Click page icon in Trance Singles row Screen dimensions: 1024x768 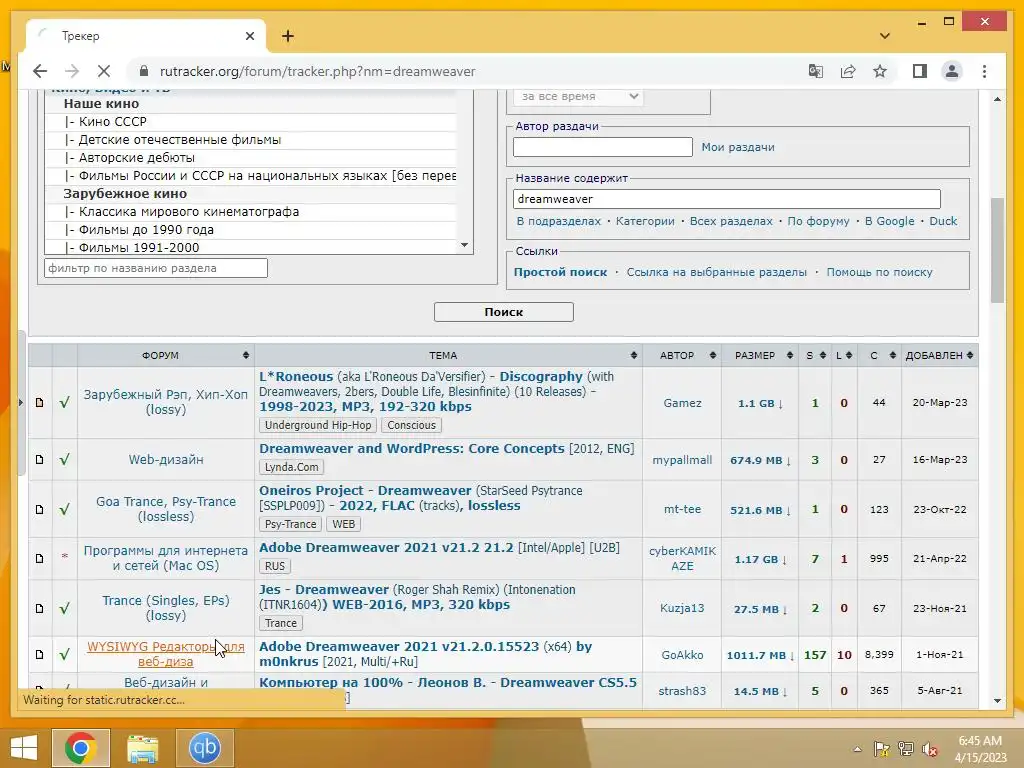coord(40,609)
